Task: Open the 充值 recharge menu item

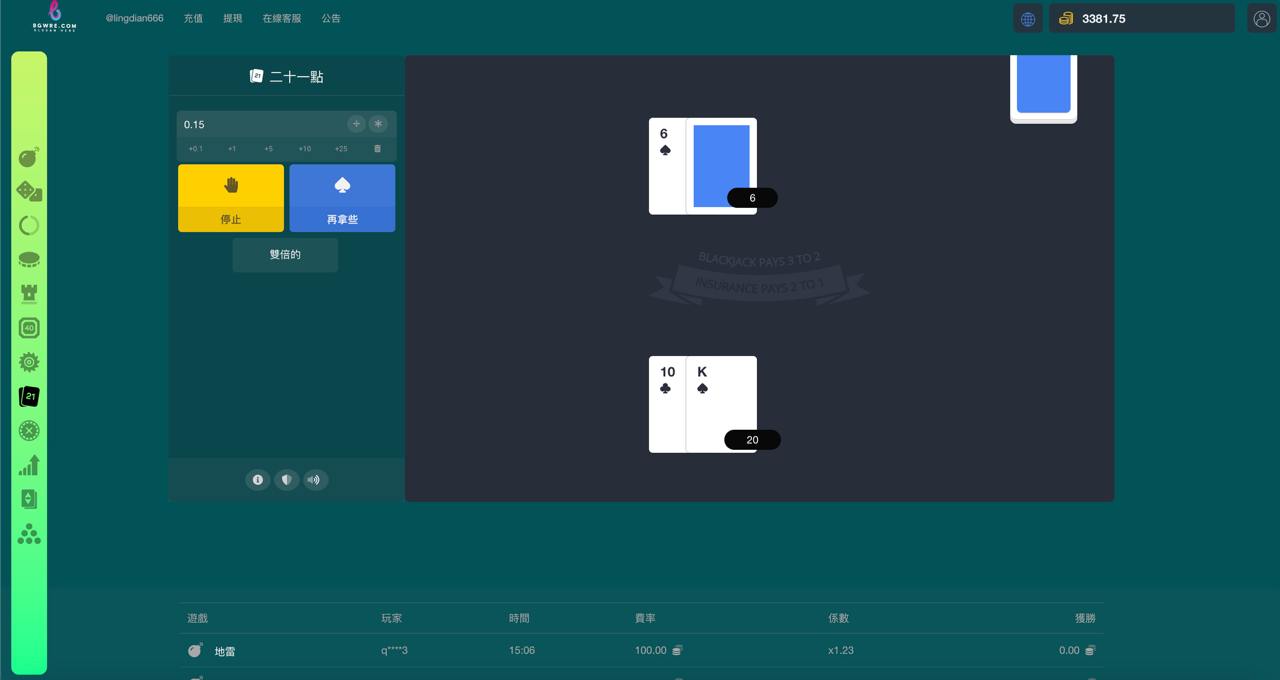Action: coord(193,19)
